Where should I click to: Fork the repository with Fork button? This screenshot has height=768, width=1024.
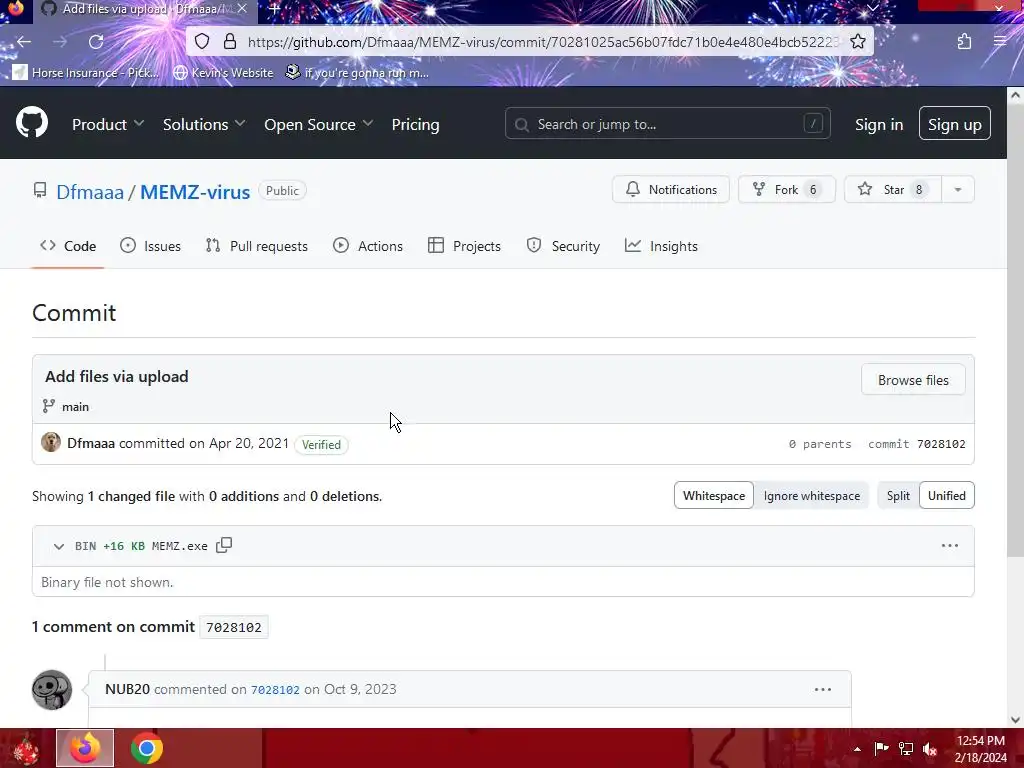pos(787,189)
